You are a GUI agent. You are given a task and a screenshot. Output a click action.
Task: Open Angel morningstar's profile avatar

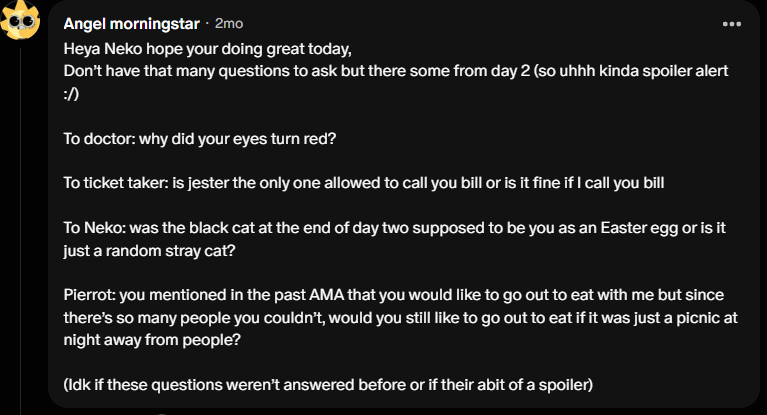(20, 21)
